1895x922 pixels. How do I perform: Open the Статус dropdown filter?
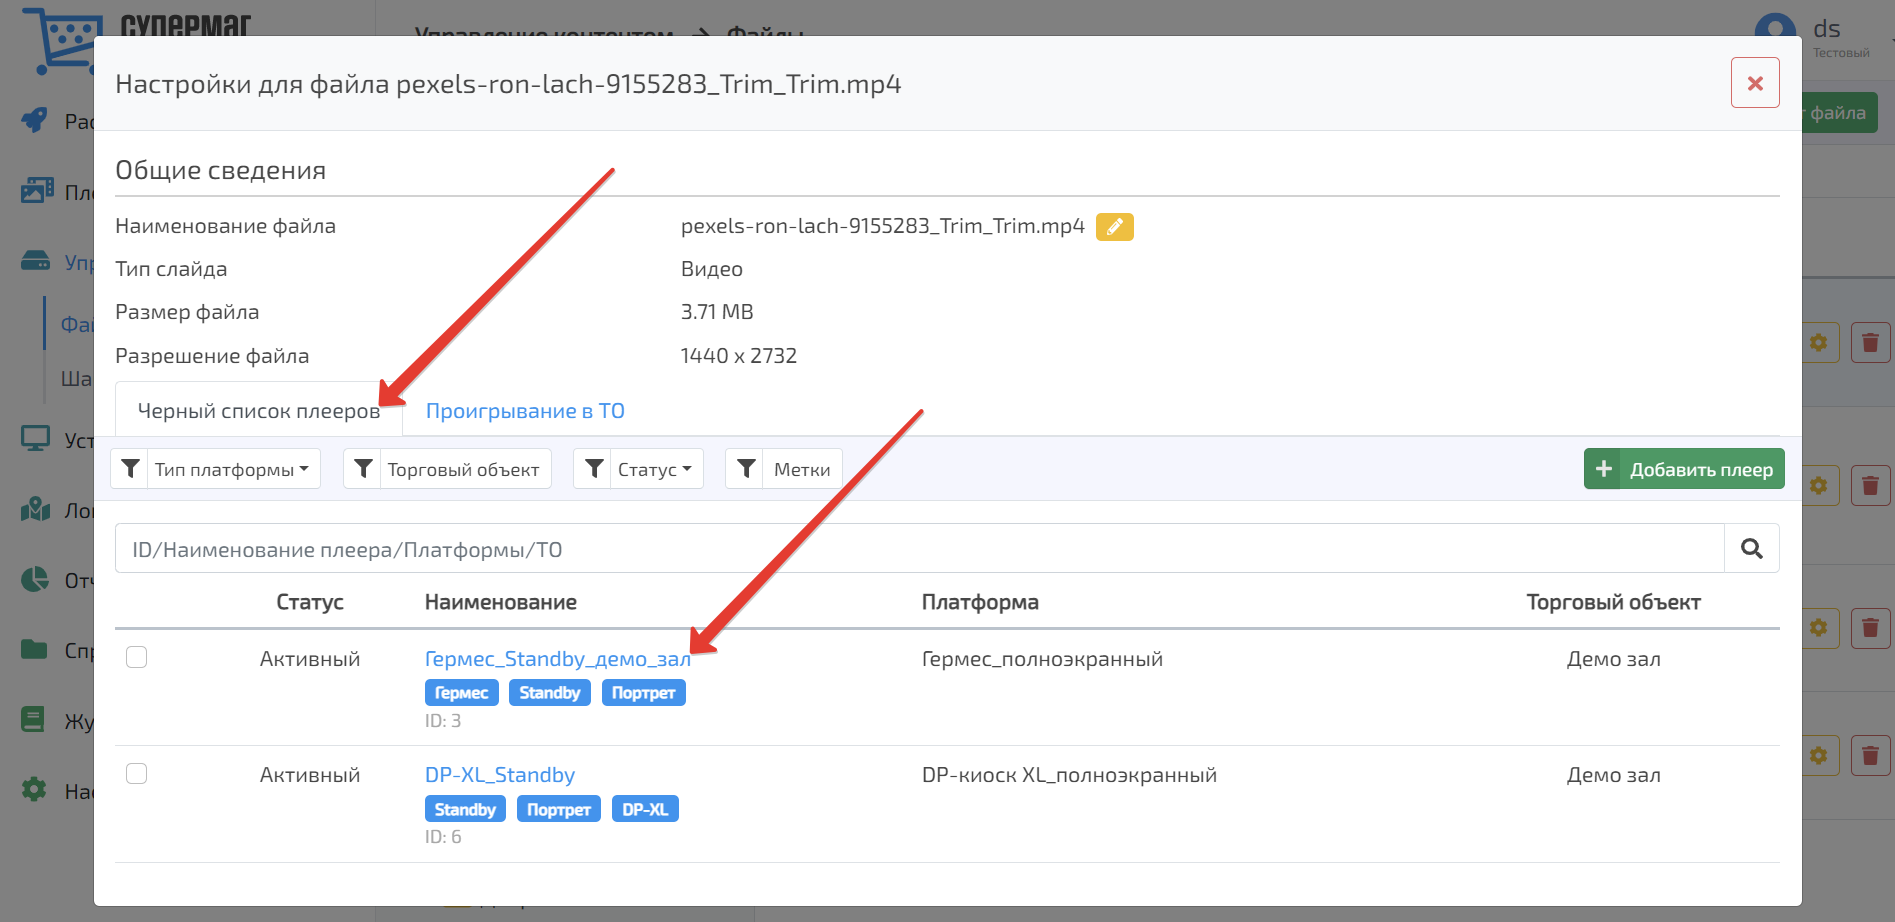coord(656,469)
